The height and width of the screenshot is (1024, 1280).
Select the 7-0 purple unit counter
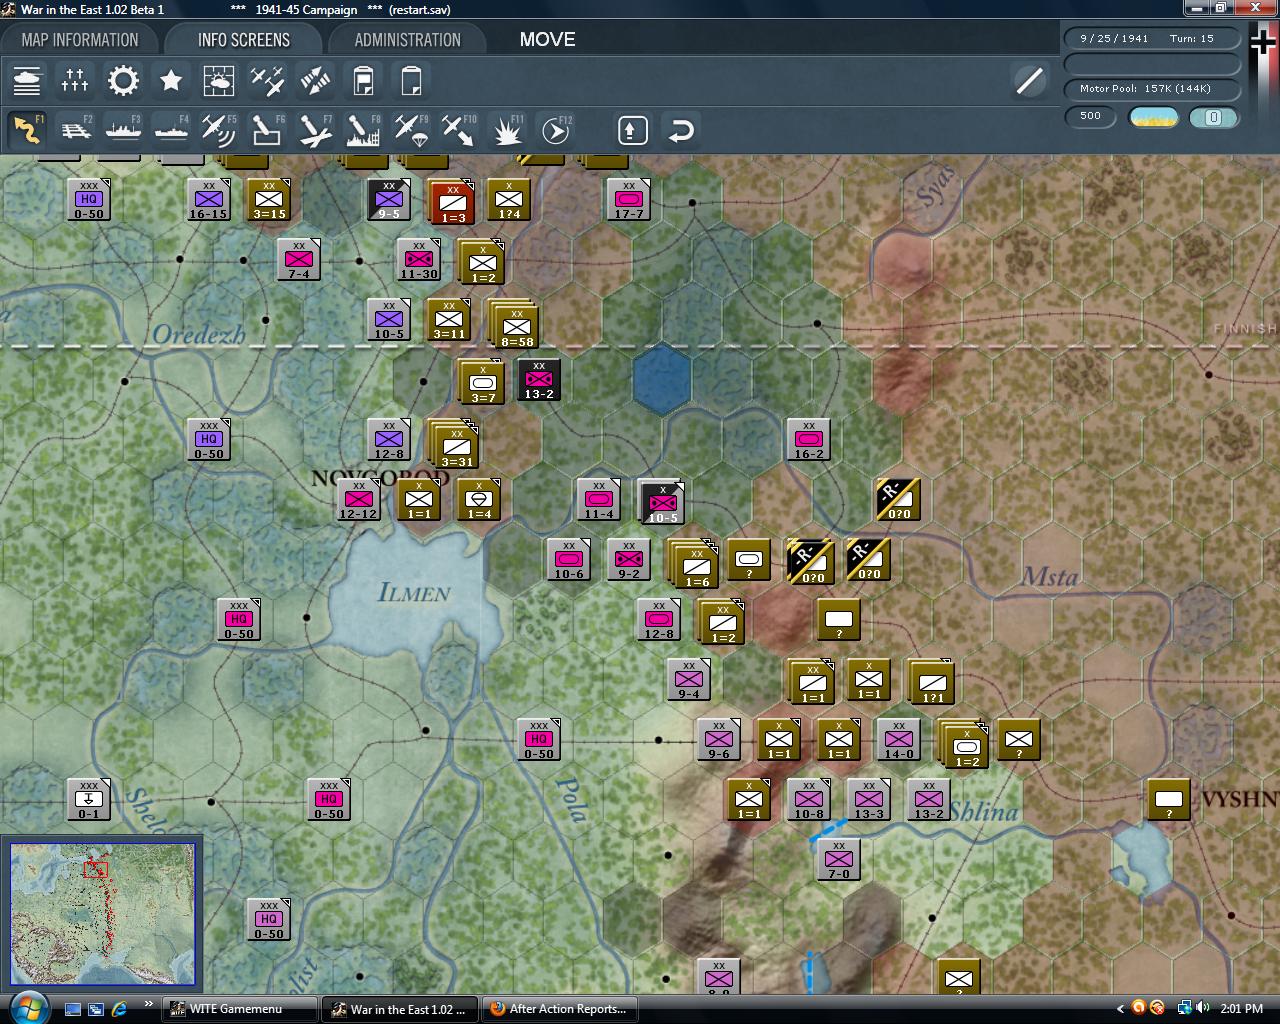[x=838, y=860]
